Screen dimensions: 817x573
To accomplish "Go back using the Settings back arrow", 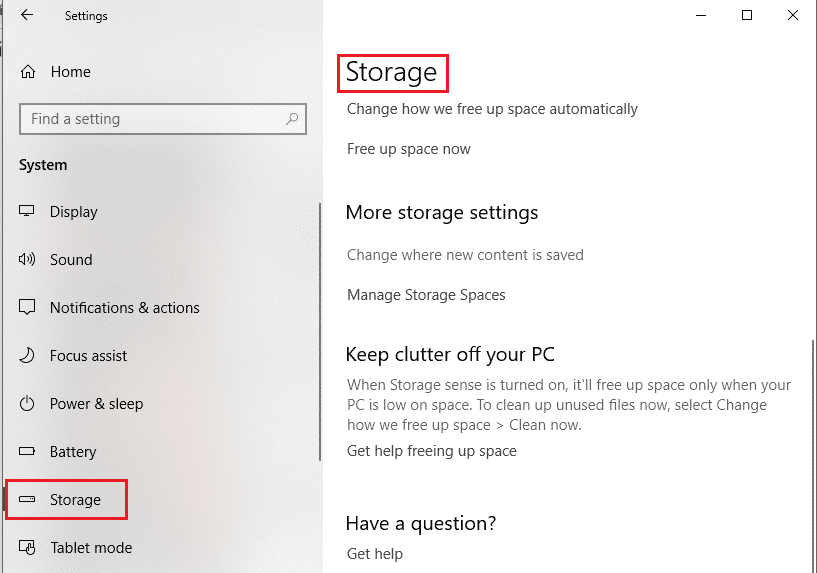I will pyautogui.click(x=27, y=15).
